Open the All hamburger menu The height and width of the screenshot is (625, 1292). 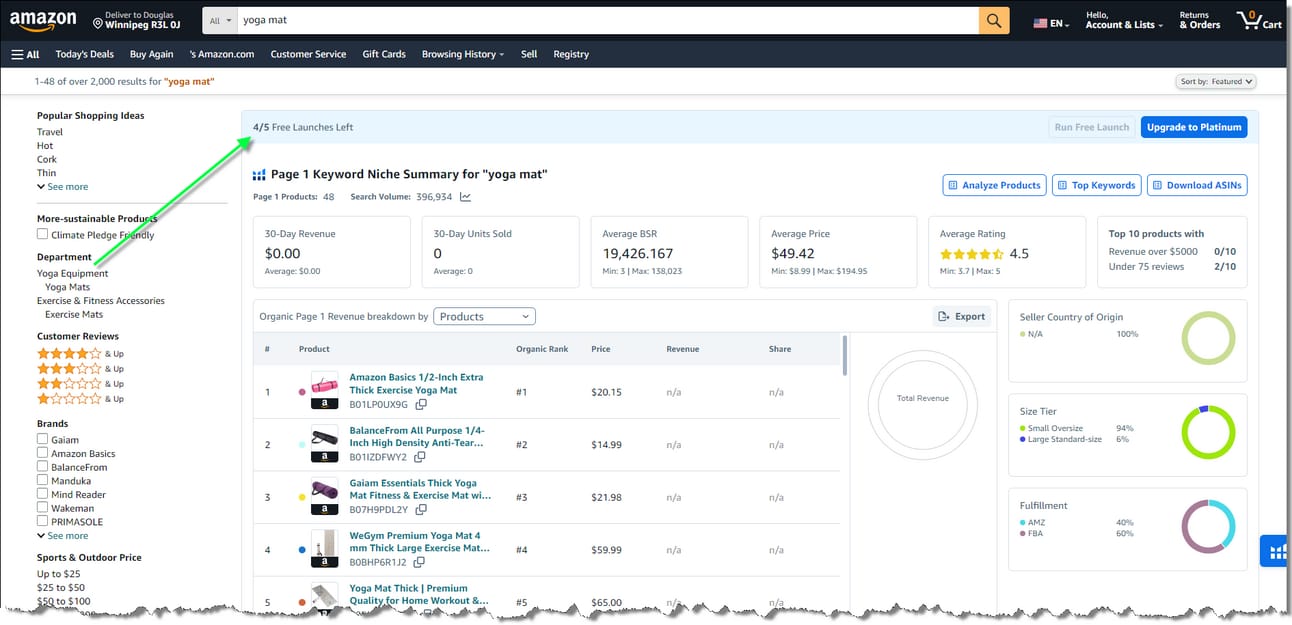(x=25, y=54)
